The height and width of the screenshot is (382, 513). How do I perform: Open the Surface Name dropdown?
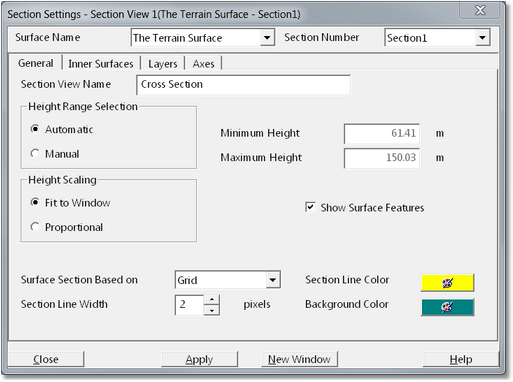pos(267,38)
